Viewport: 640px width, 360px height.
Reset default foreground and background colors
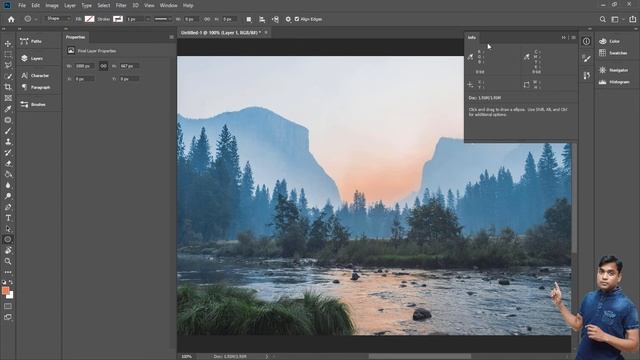tap(4, 282)
